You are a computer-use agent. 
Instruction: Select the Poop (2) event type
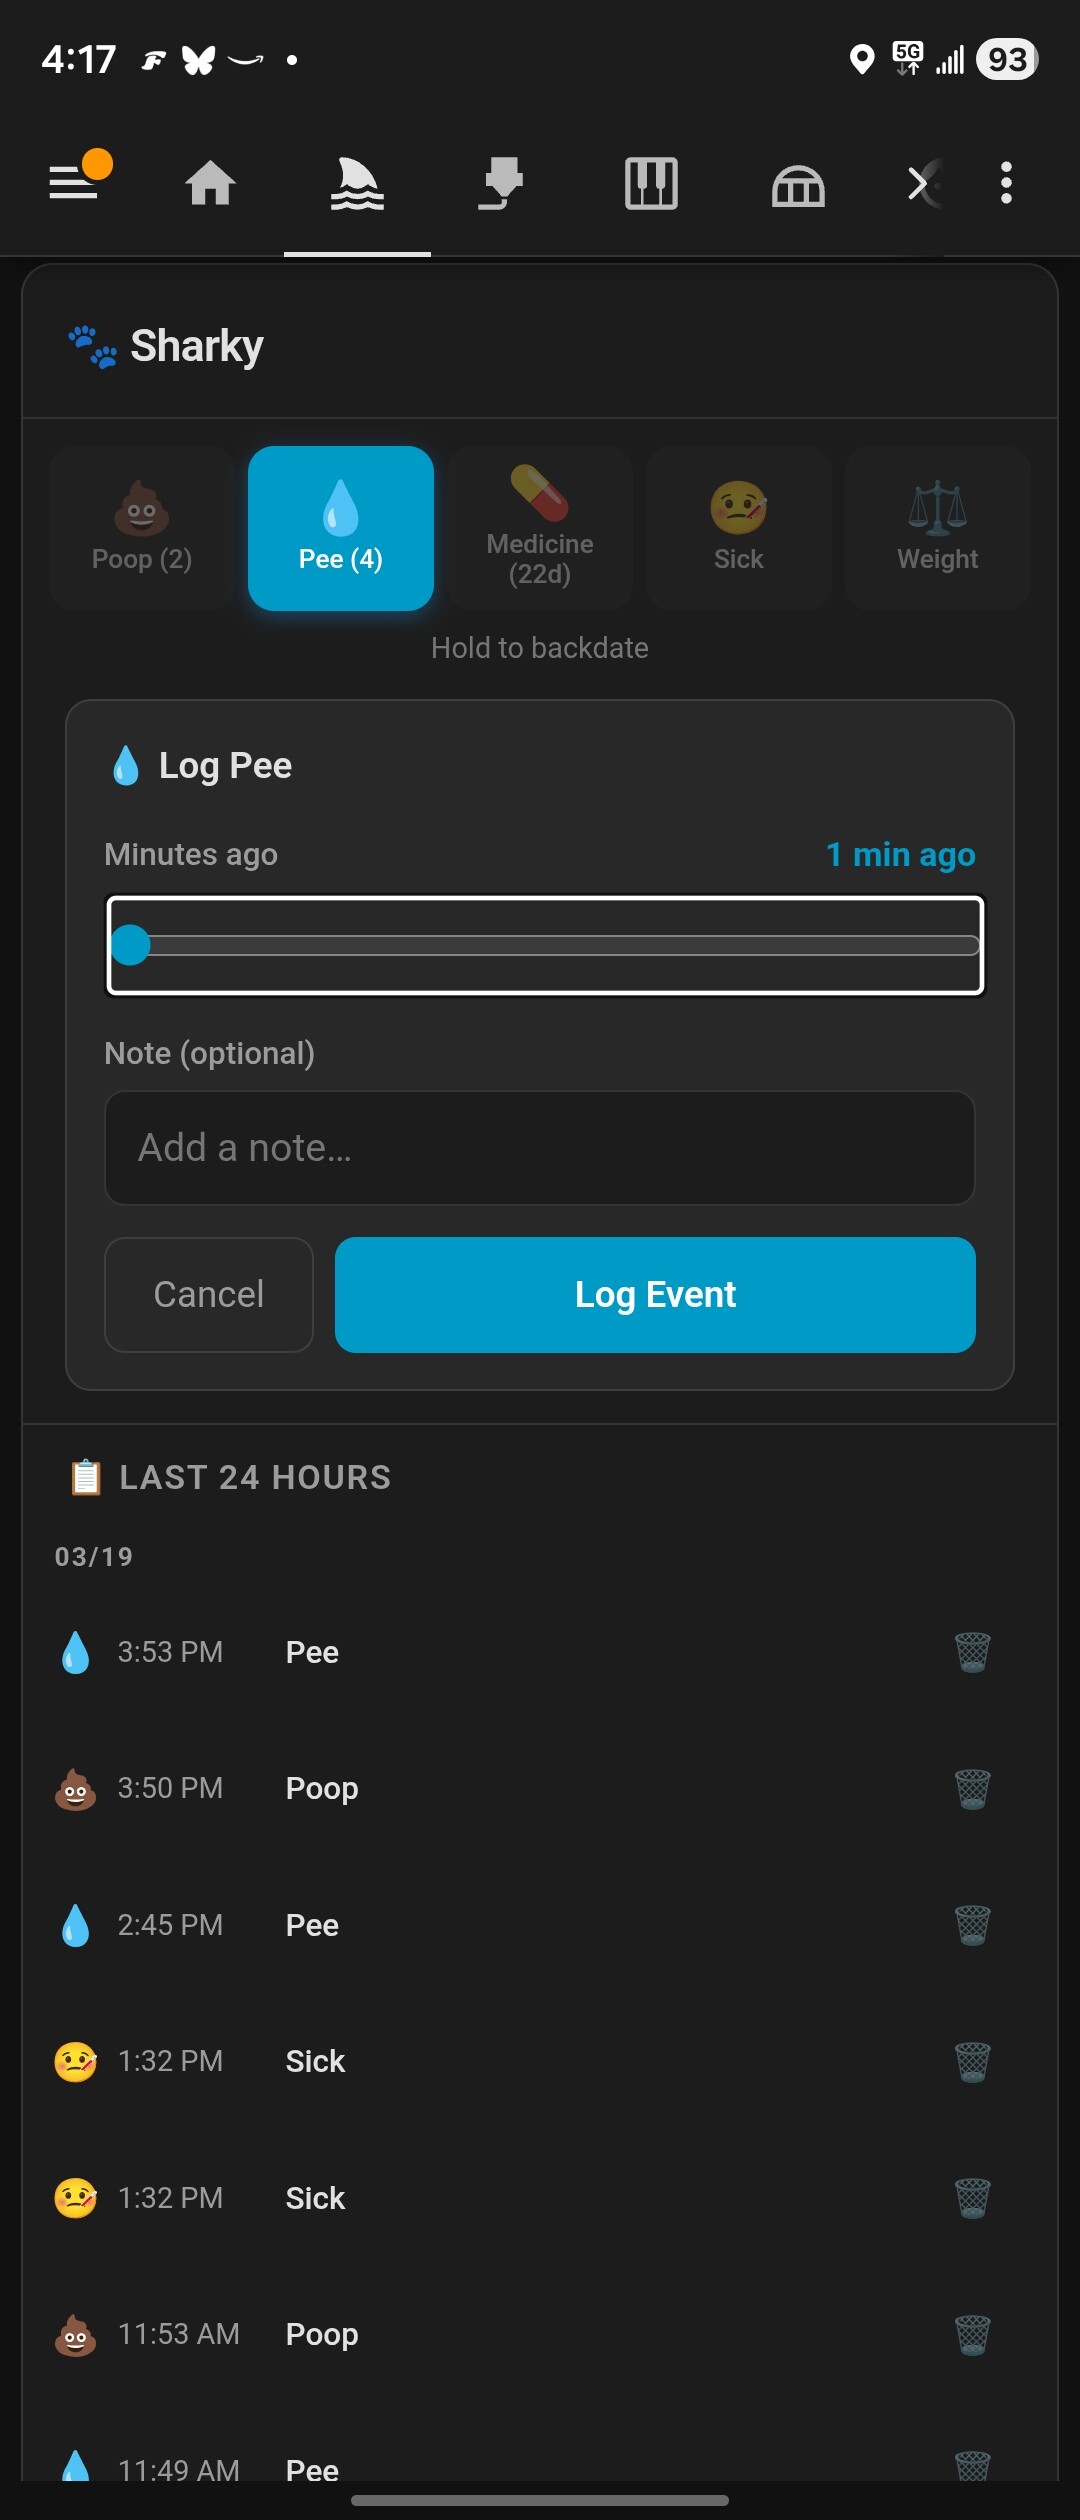[x=142, y=528]
